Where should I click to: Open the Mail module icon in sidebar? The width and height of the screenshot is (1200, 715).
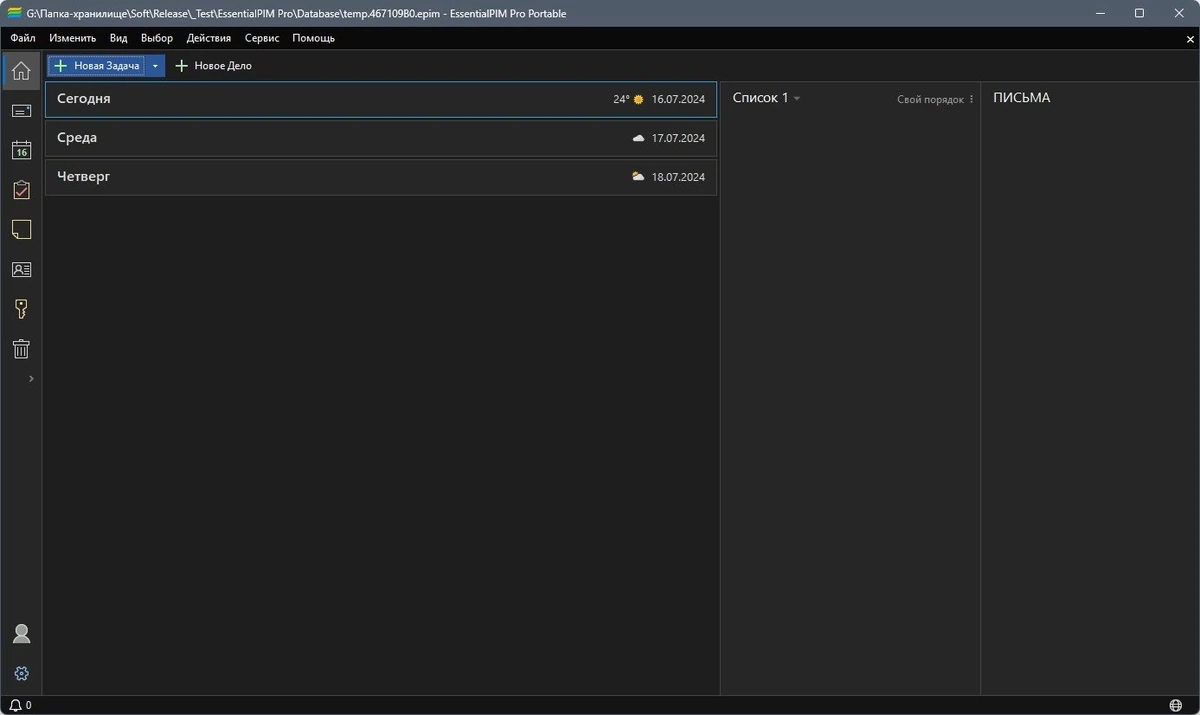(21, 111)
